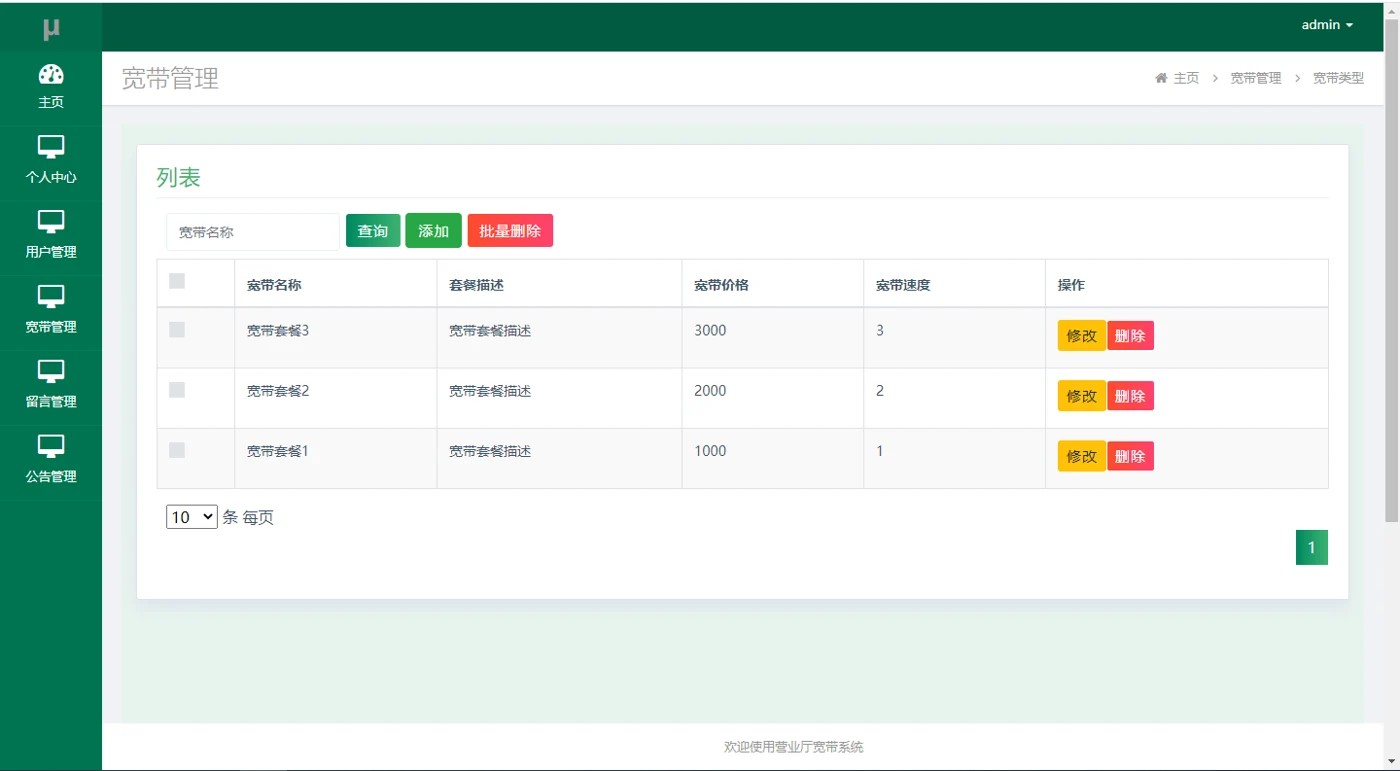Viewport: 1400px width, 771px height.
Task: Open the 留言管理 sidebar icon
Action: pyautogui.click(x=51, y=372)
